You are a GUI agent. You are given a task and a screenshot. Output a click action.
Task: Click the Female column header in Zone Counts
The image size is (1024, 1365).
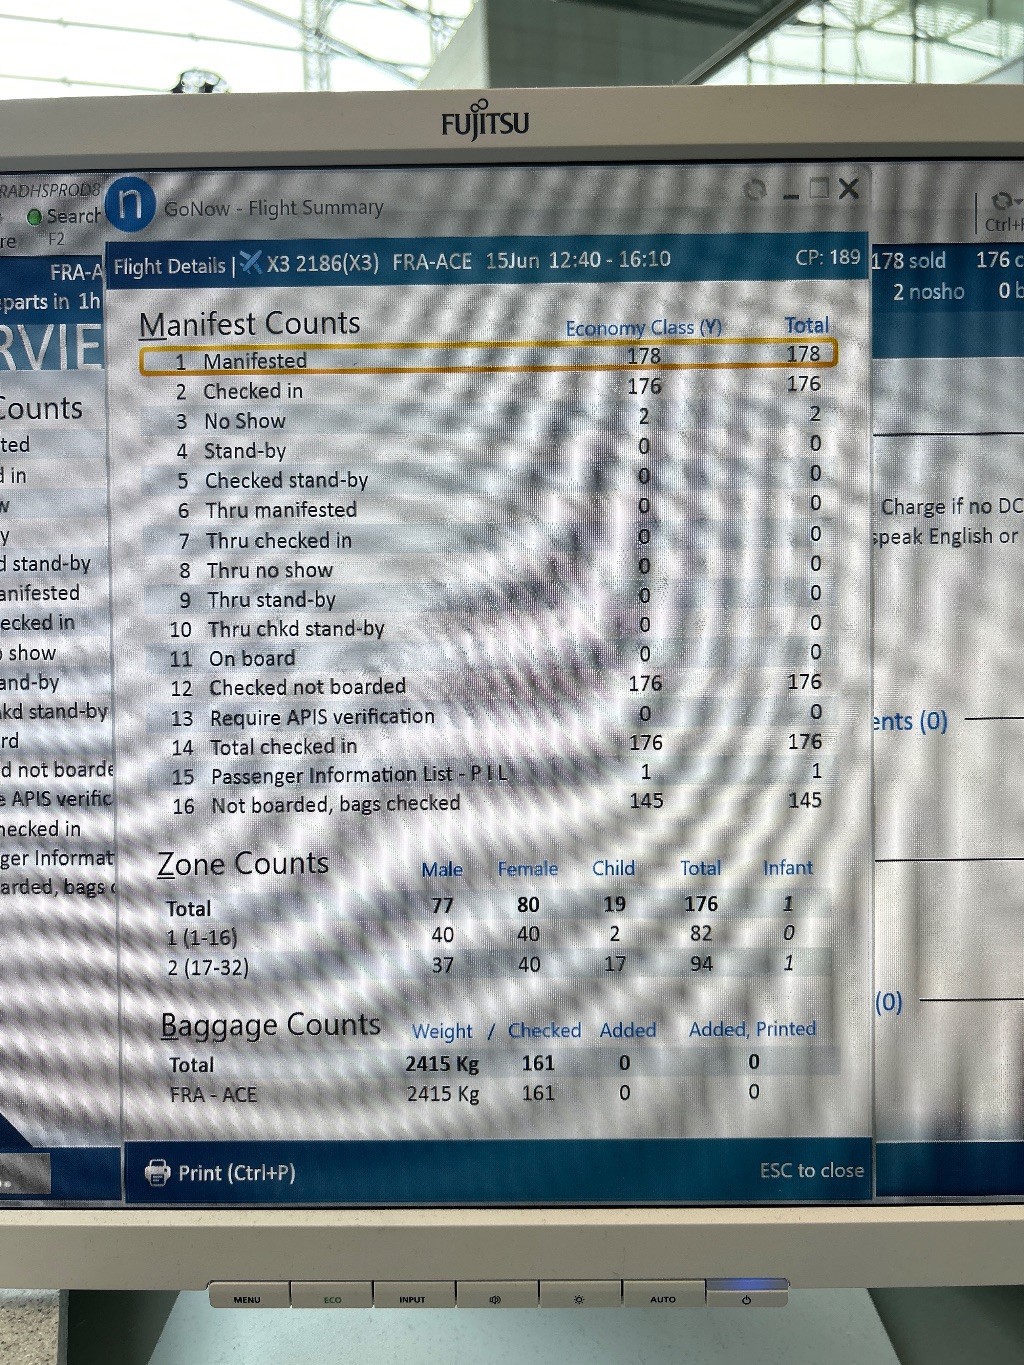pos(527,869)
